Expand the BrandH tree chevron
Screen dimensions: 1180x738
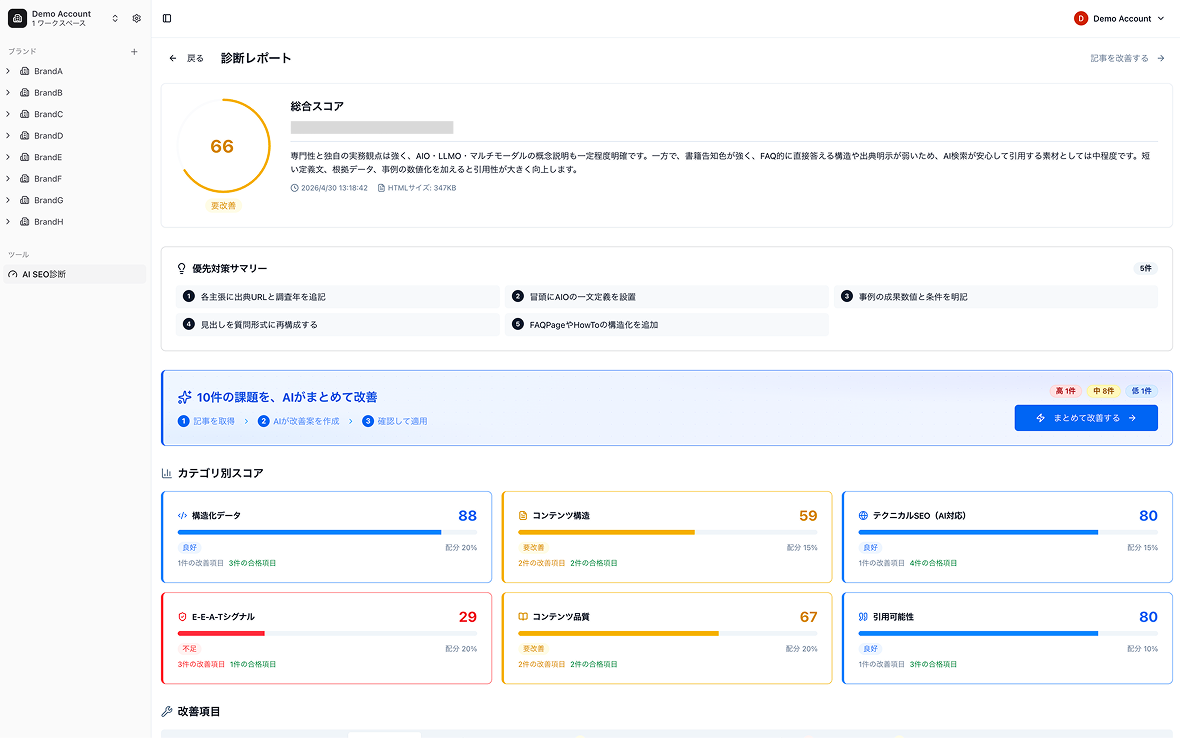(8, 222)
